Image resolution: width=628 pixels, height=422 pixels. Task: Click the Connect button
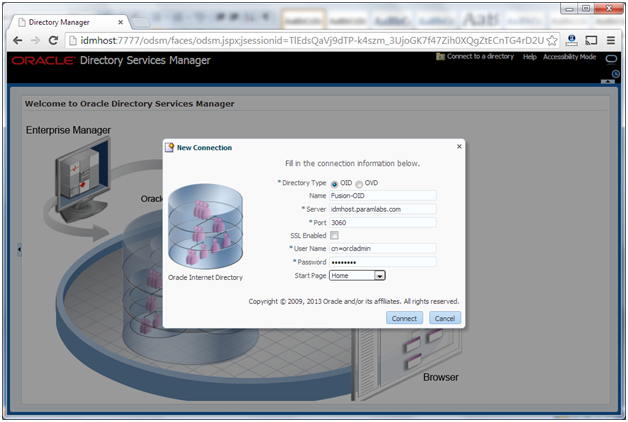pyautogui.click(x=404, y=318)
